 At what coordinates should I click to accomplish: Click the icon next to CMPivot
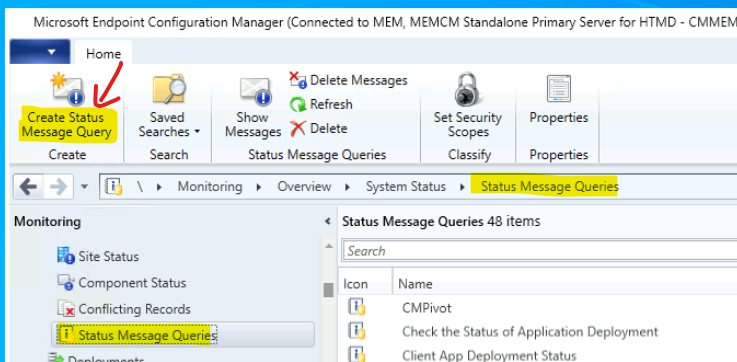[357, 307]
